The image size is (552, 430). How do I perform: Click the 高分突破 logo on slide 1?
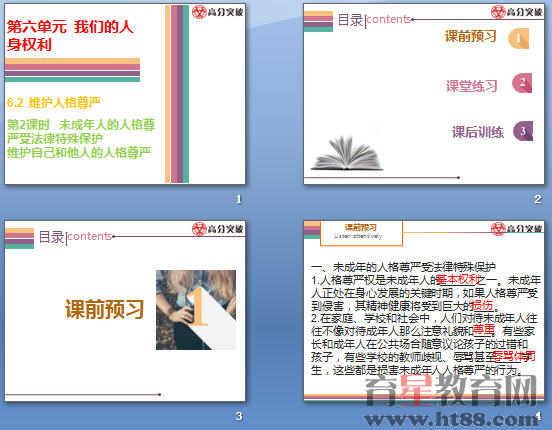coord(218,12)
